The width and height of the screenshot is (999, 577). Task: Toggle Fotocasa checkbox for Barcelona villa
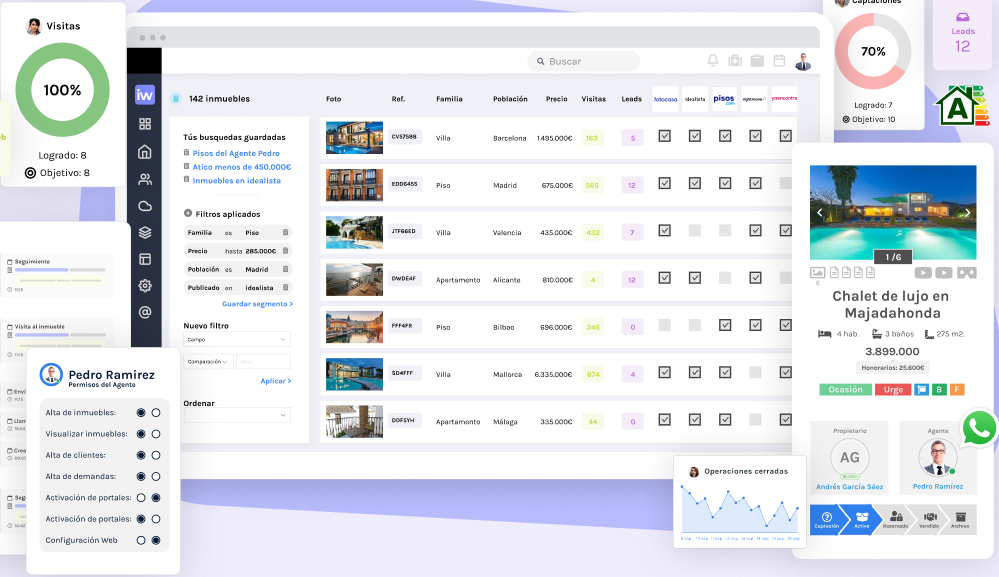(x=664, y=136)
